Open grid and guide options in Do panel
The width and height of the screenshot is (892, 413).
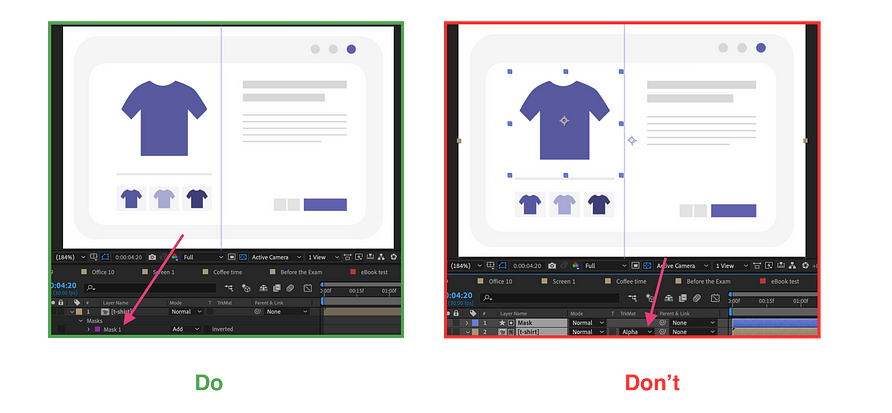[x=93, y=257]
